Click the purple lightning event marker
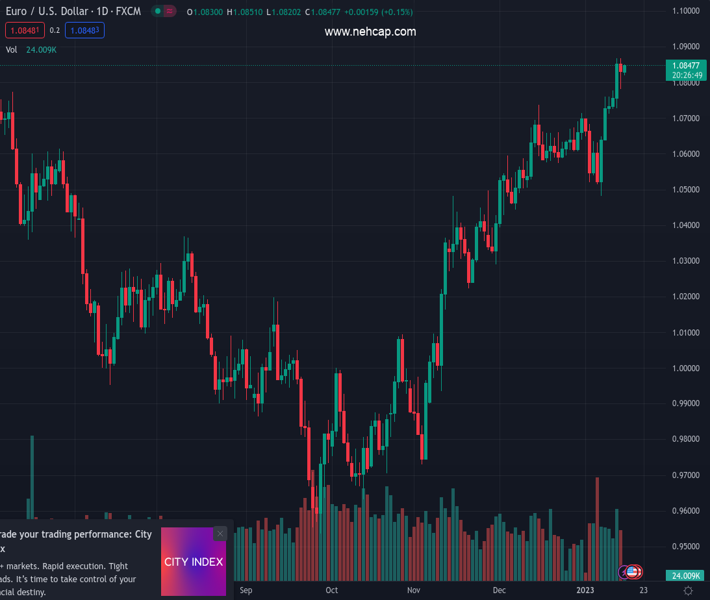The height and width of the screenshot is (600, 710). click(x=624, y=572)
